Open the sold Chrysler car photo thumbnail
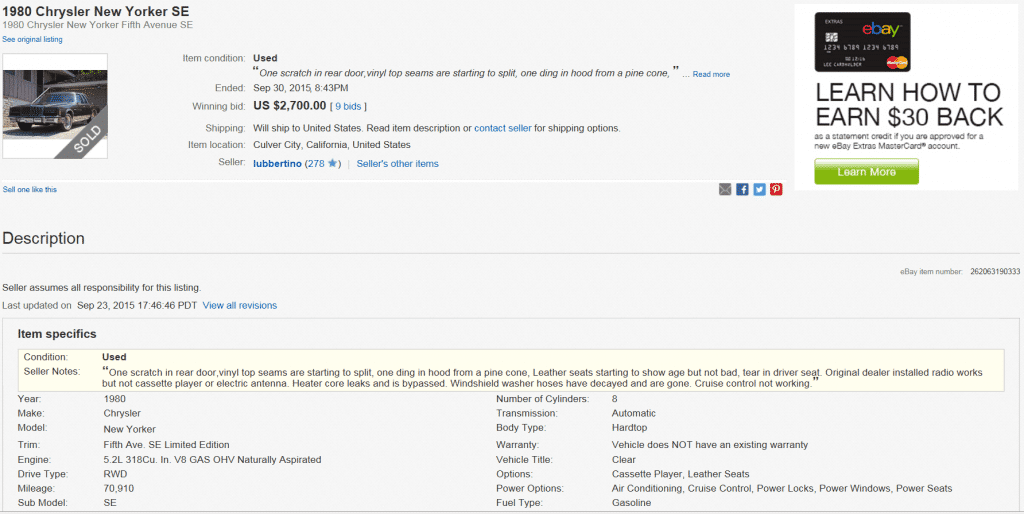Image resolution: width=1024 pixels, height=514 pixels. pos(55,106)
